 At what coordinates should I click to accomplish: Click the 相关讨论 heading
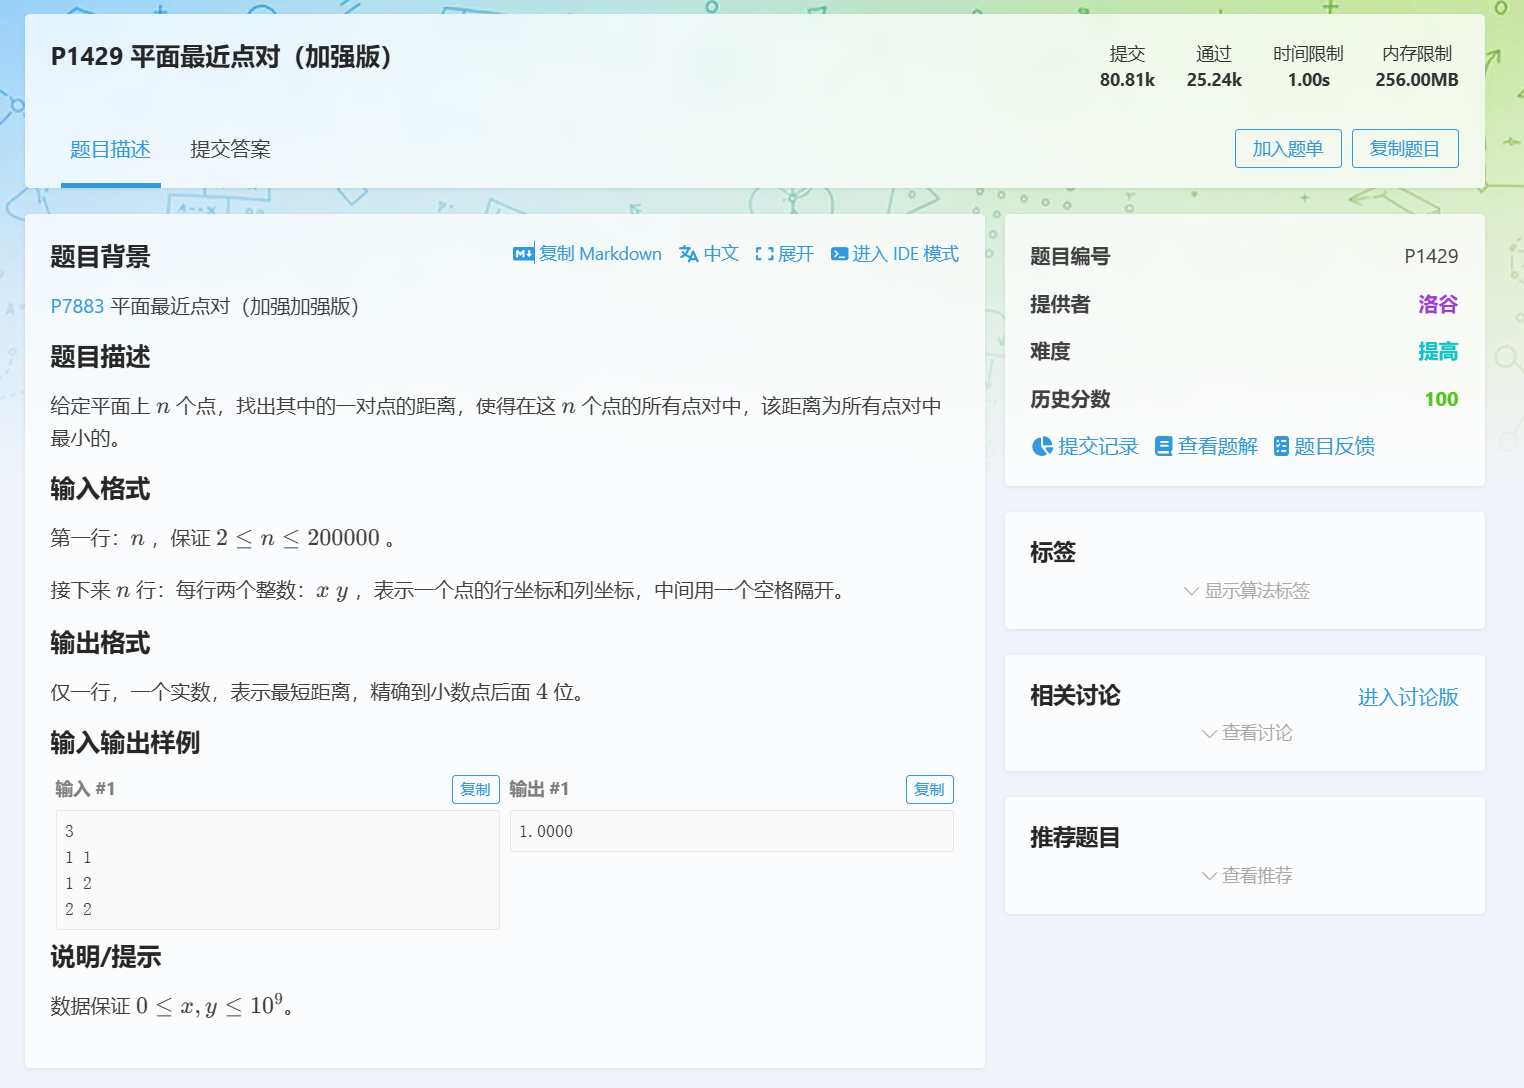[x=1075, y=695]
